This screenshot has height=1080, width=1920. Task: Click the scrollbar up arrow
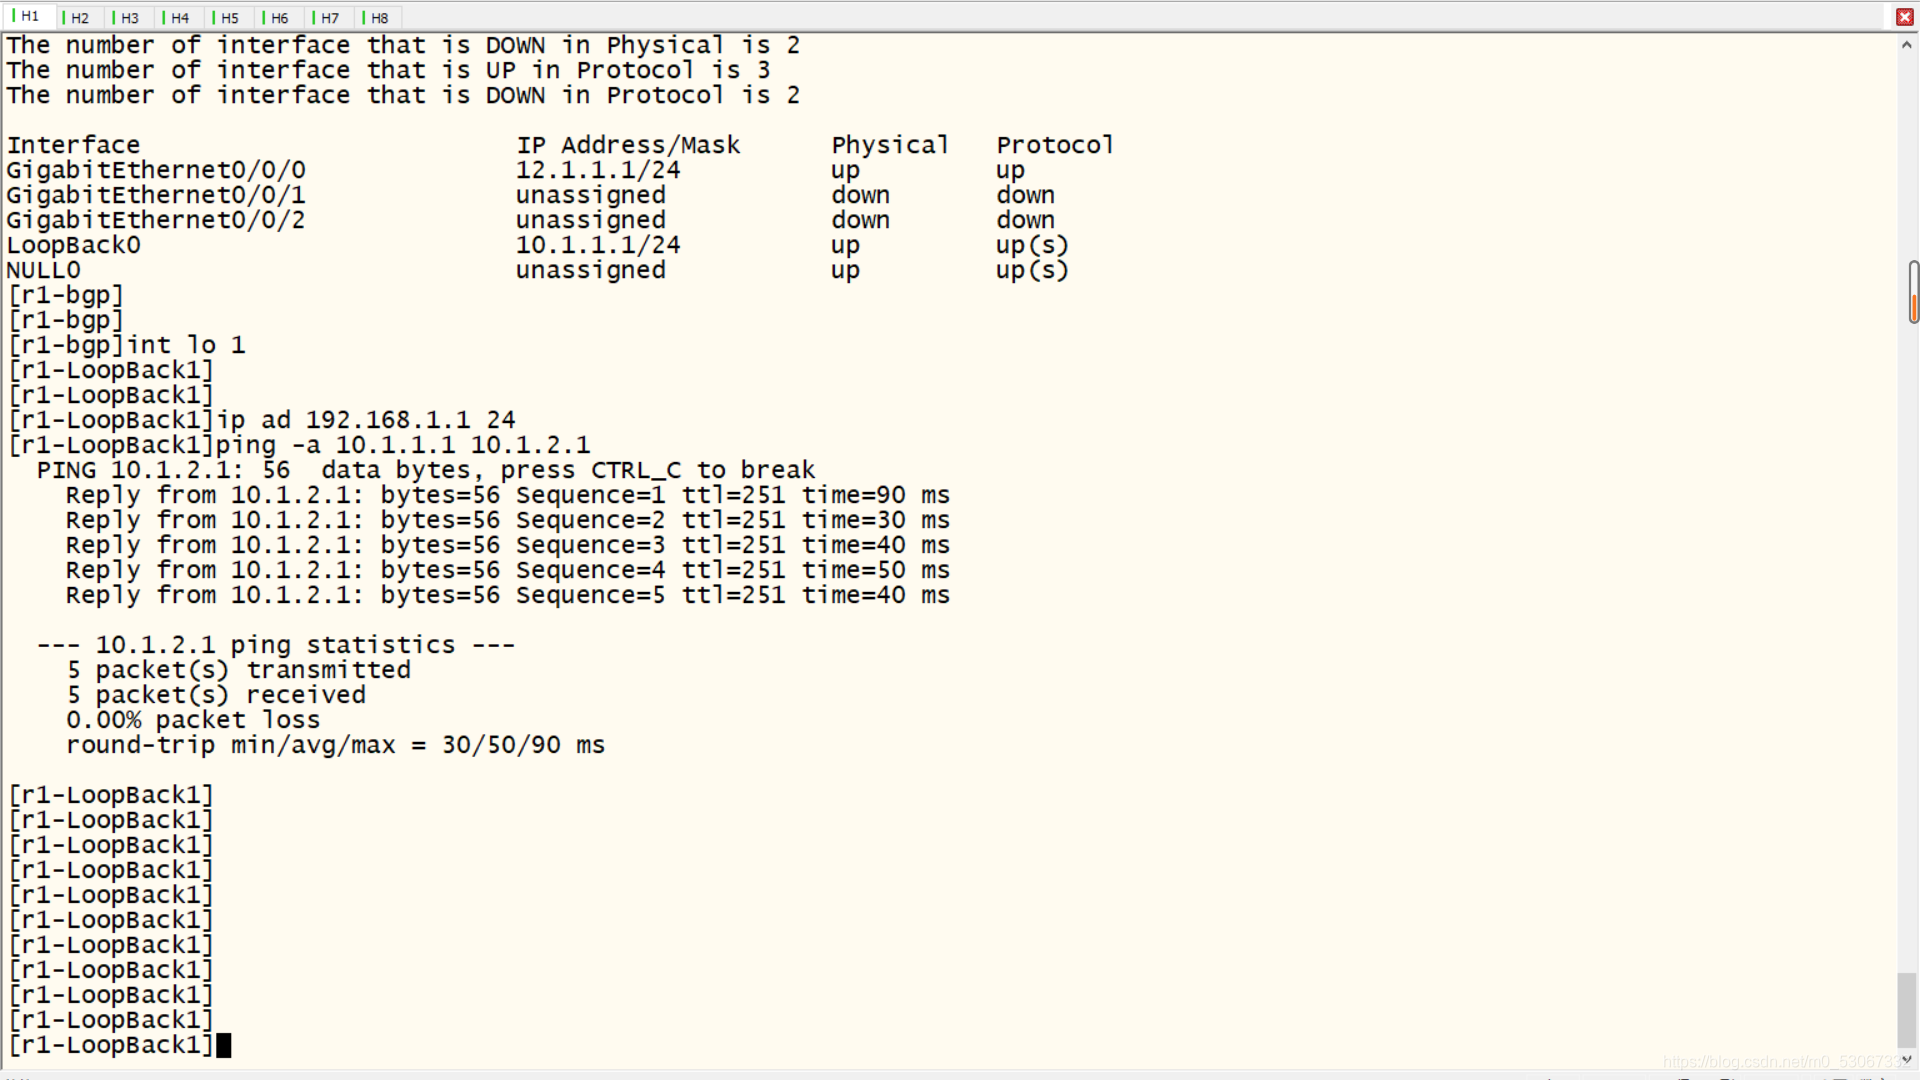[x=1907, y=45]
